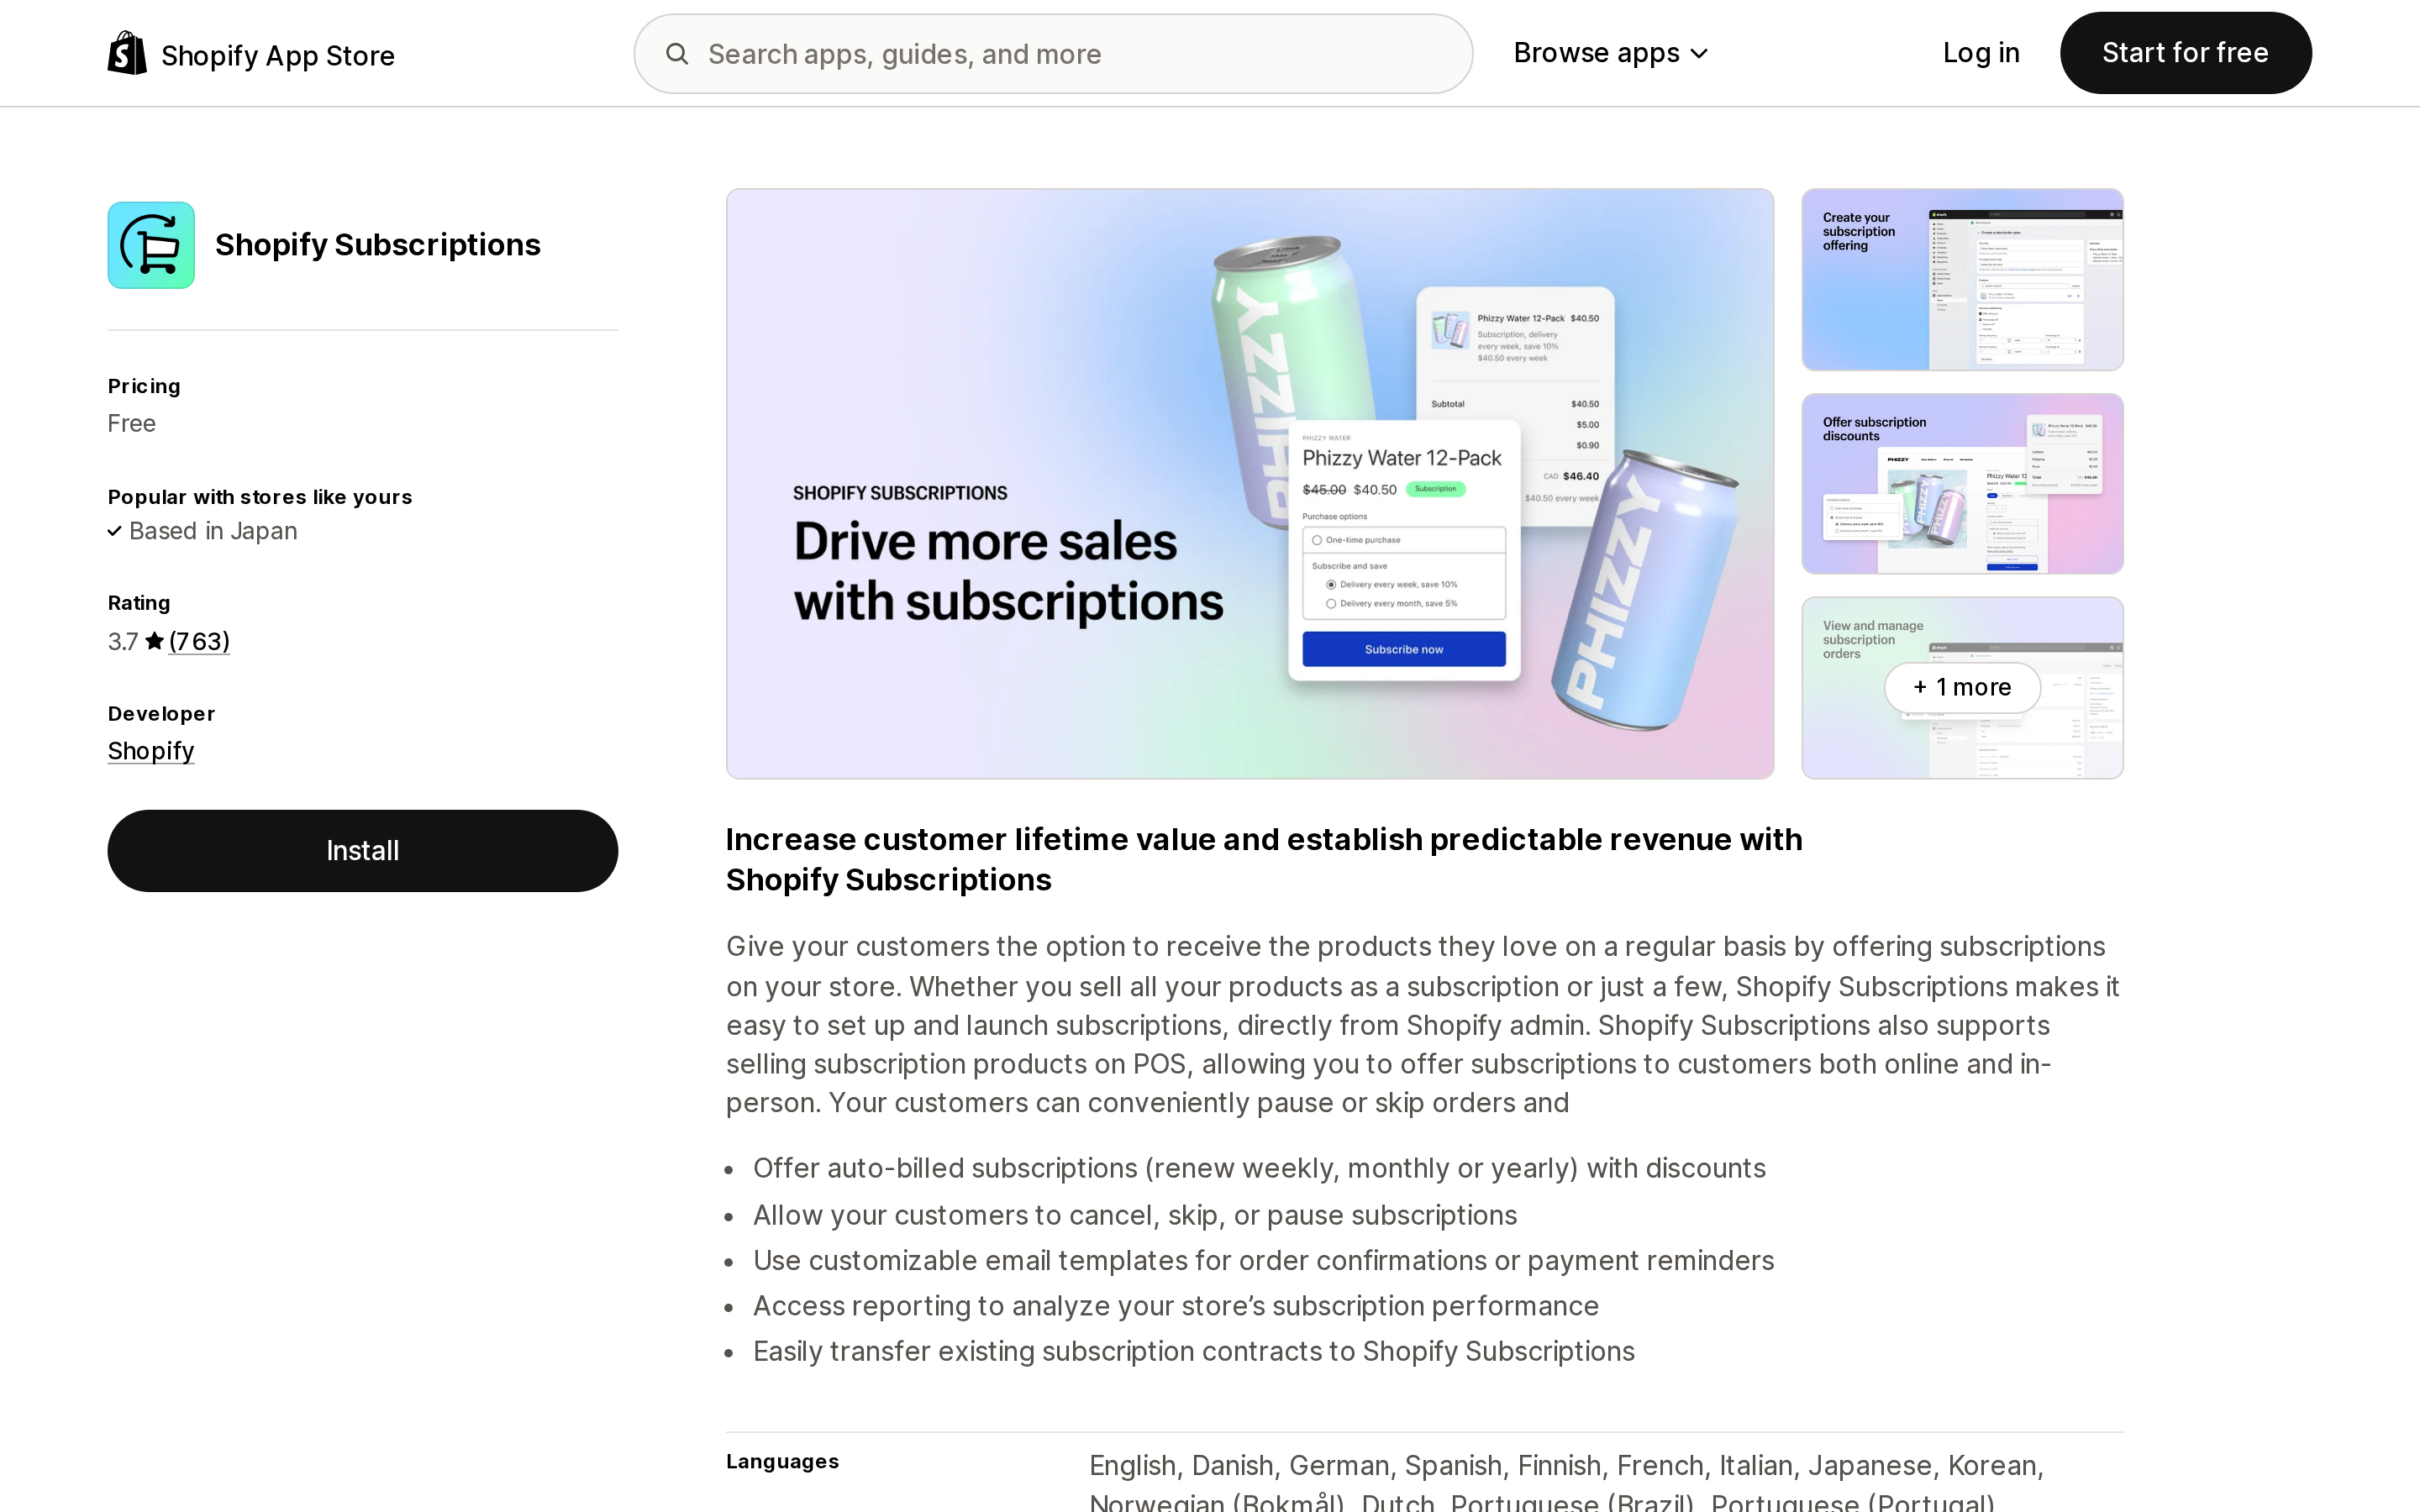Click the Popular with stores like yours label
The image size is (2420, 1512).
click(x=260, y=497)
